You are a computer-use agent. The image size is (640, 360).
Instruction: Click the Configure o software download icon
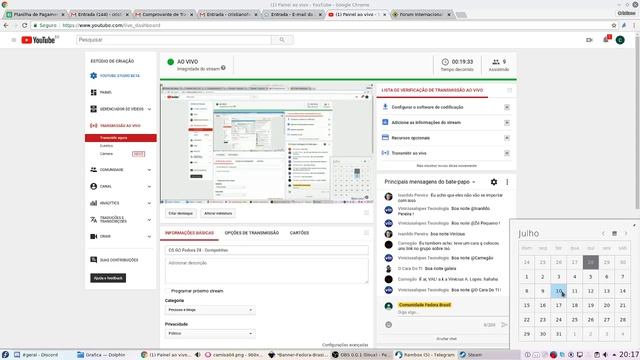tap(385, 107)
